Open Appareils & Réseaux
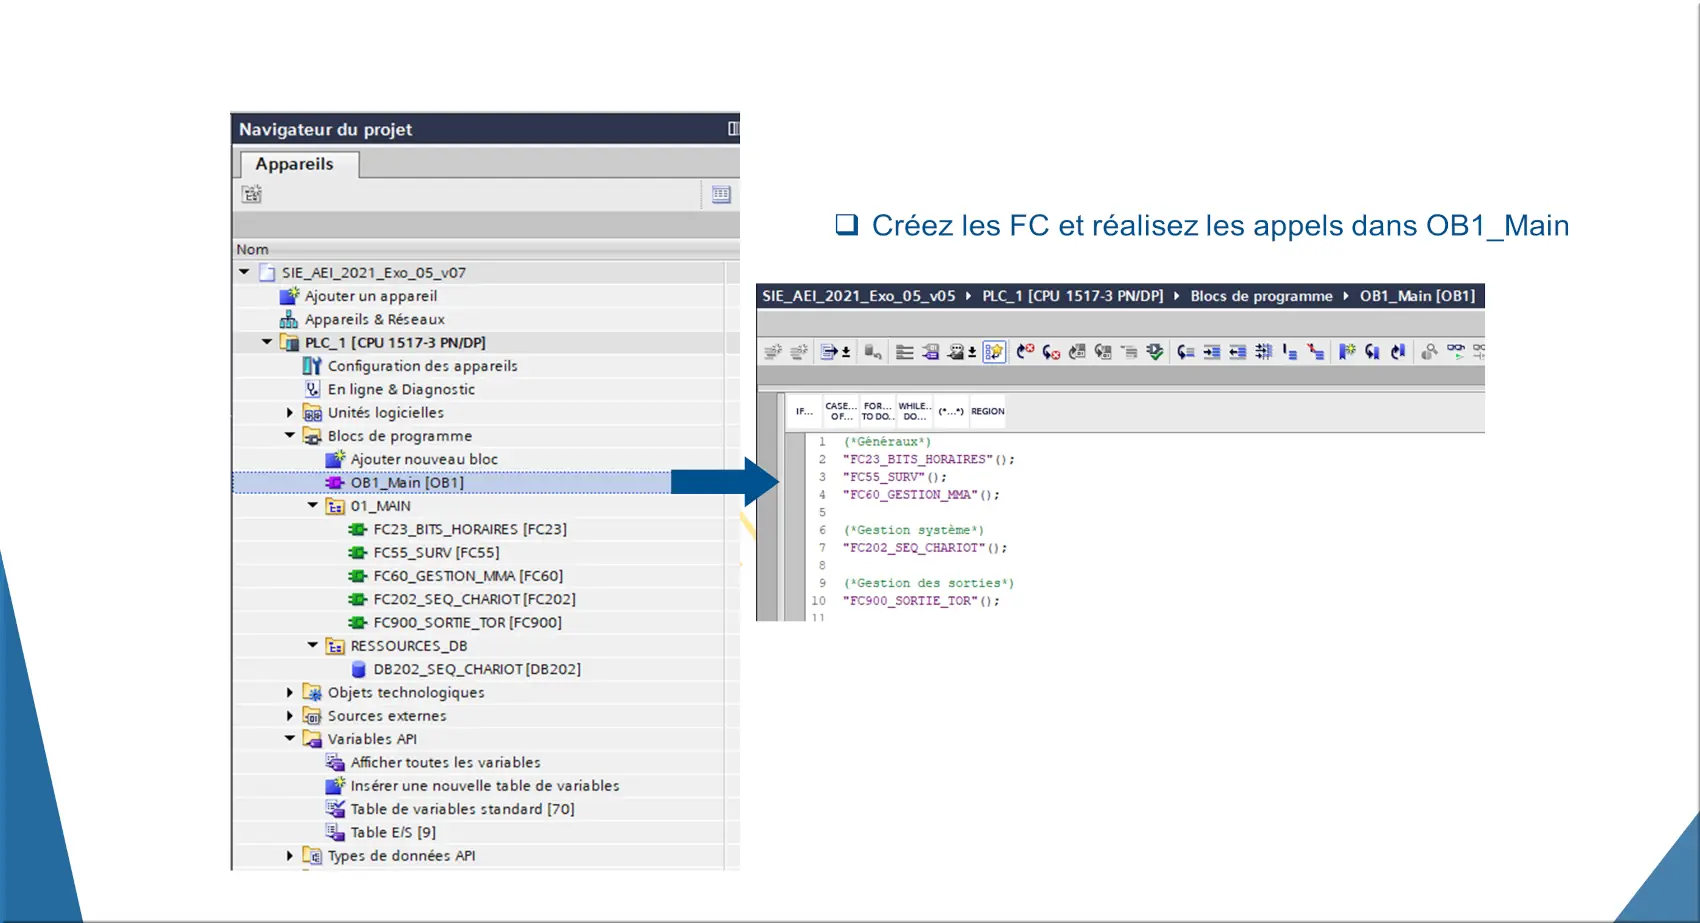The height and width of the screenshot is (923, 1700). coord(375,319)
